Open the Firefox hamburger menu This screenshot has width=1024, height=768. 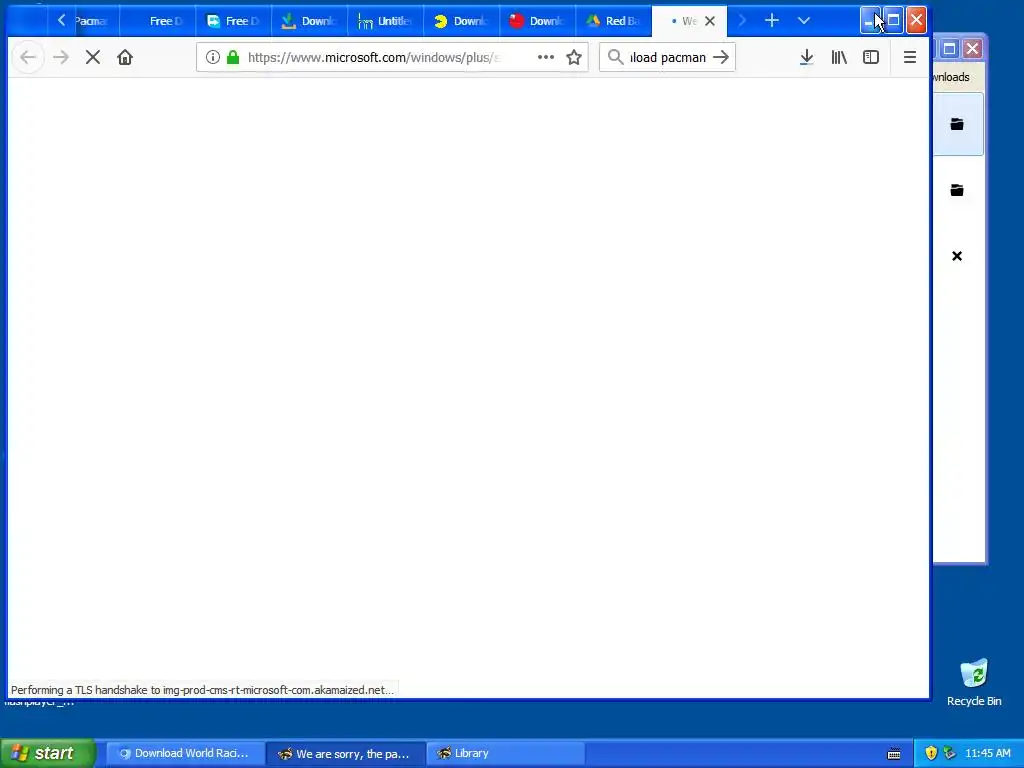point(910,57)
